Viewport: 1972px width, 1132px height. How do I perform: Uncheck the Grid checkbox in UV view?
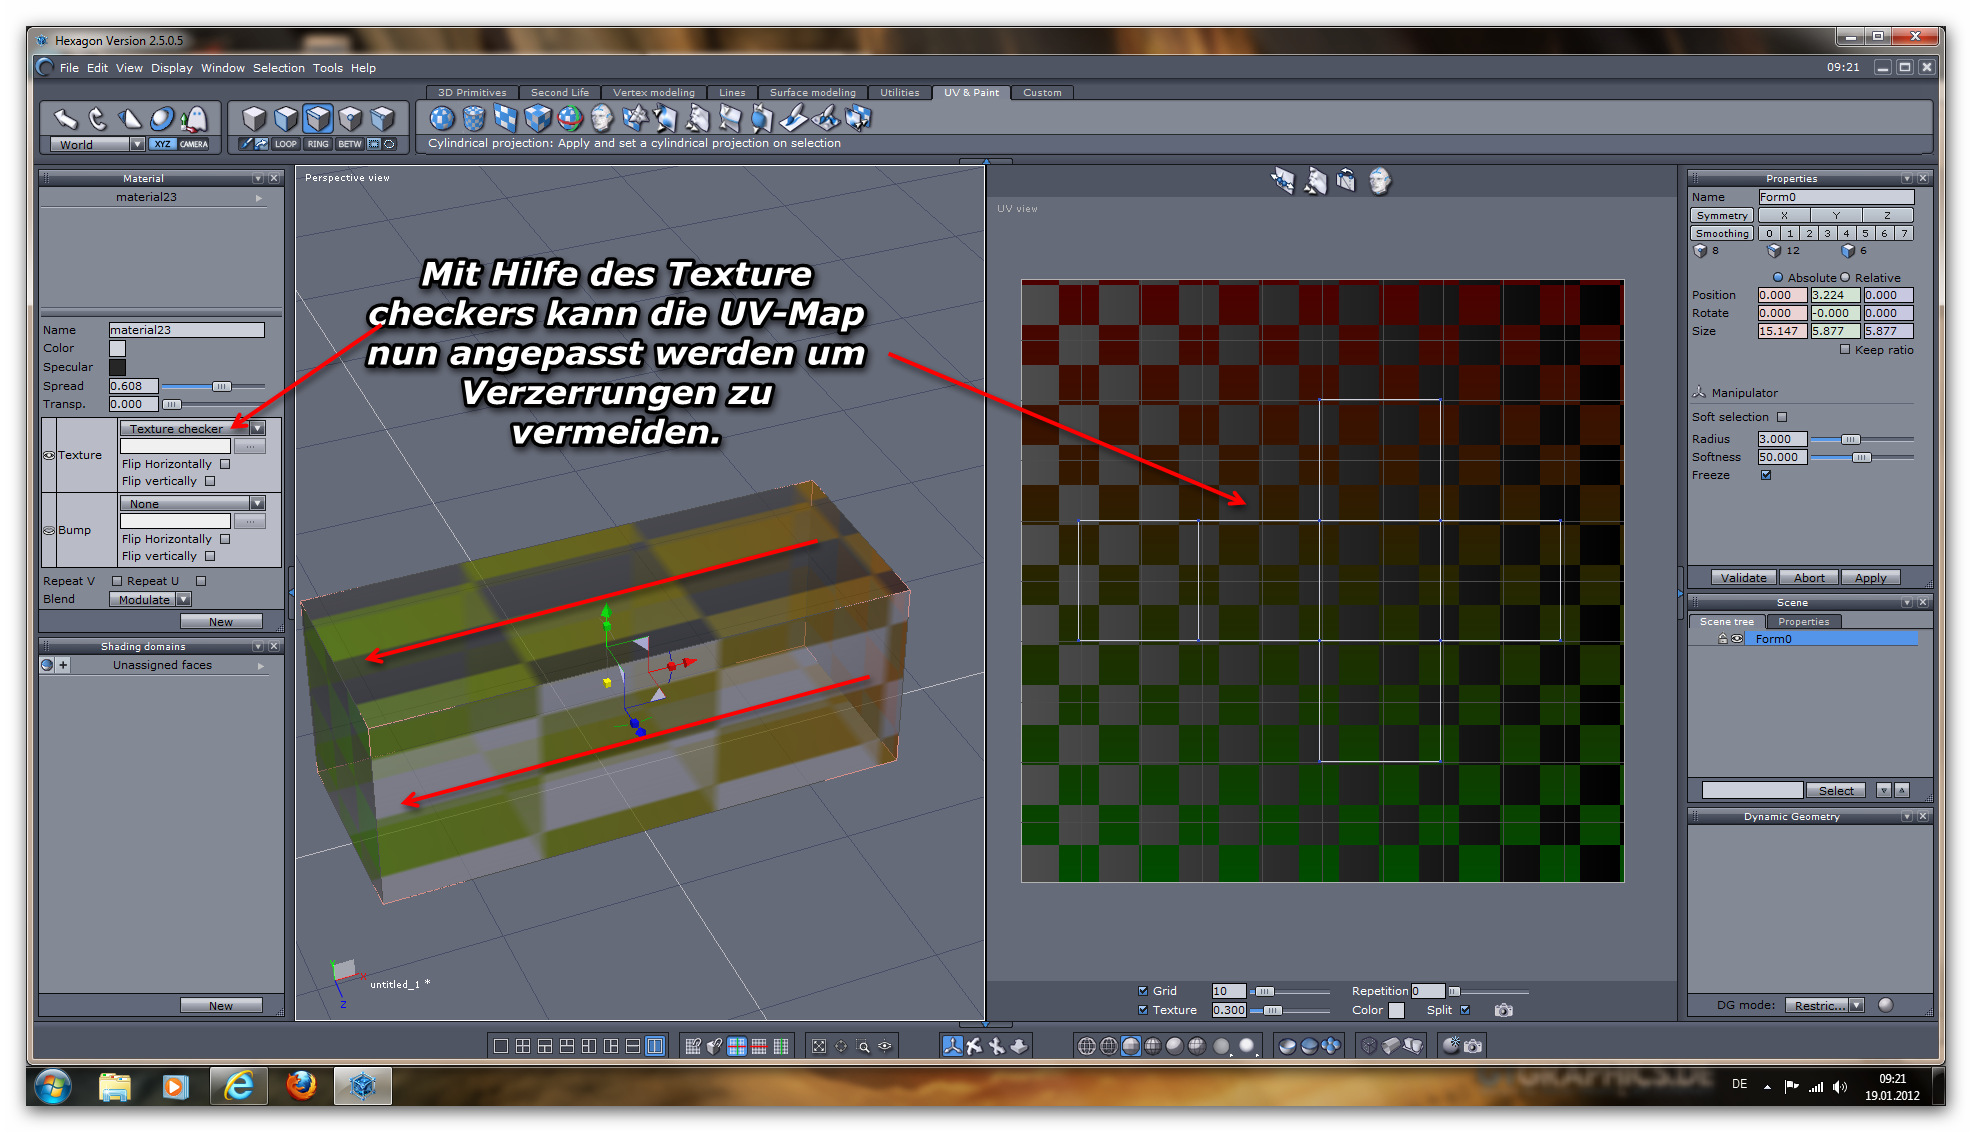[1143, 991]
